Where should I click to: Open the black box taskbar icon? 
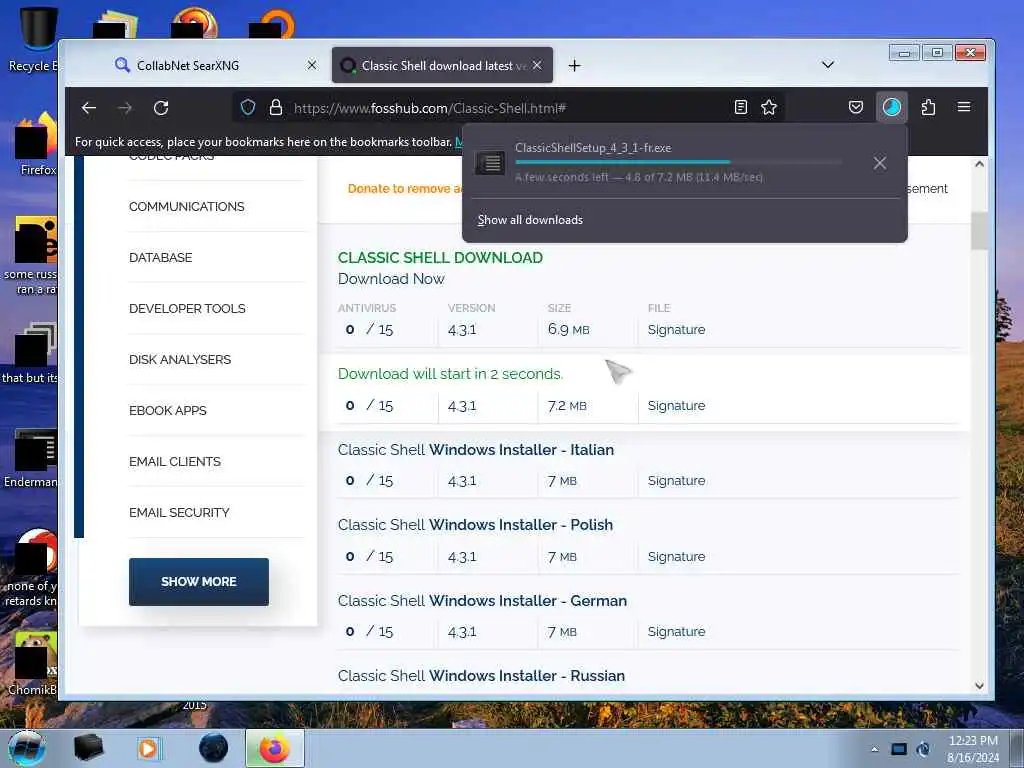click(88, 748)
